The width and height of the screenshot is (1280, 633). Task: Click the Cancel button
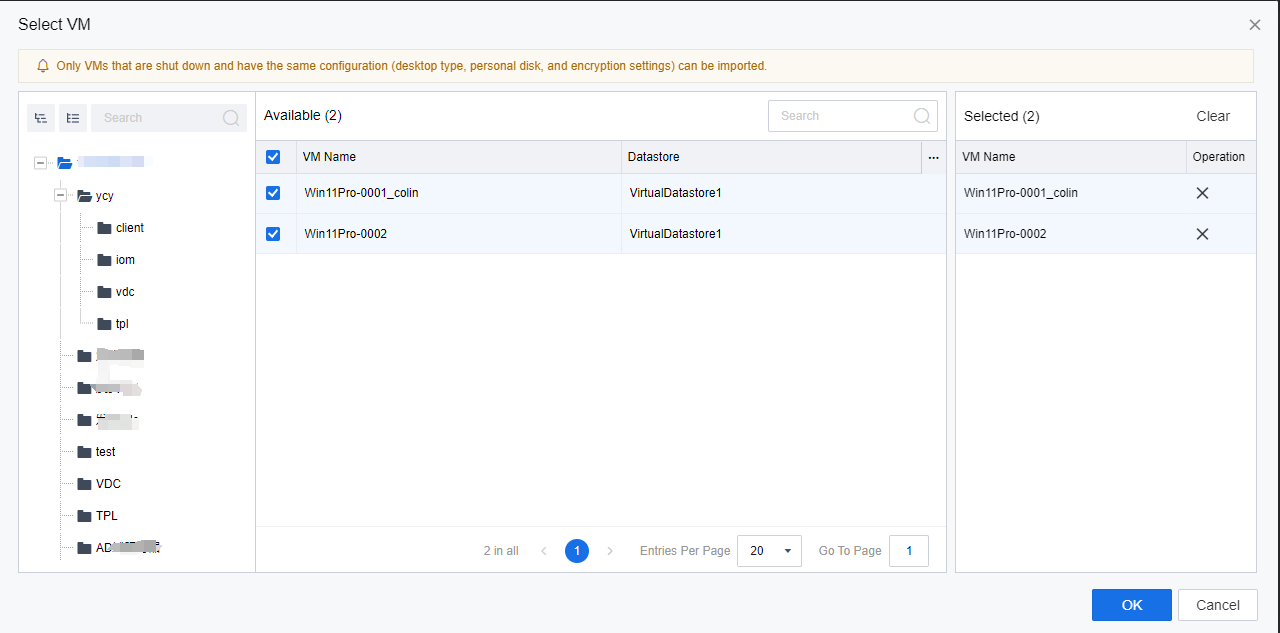click(x=1217, y=605)
